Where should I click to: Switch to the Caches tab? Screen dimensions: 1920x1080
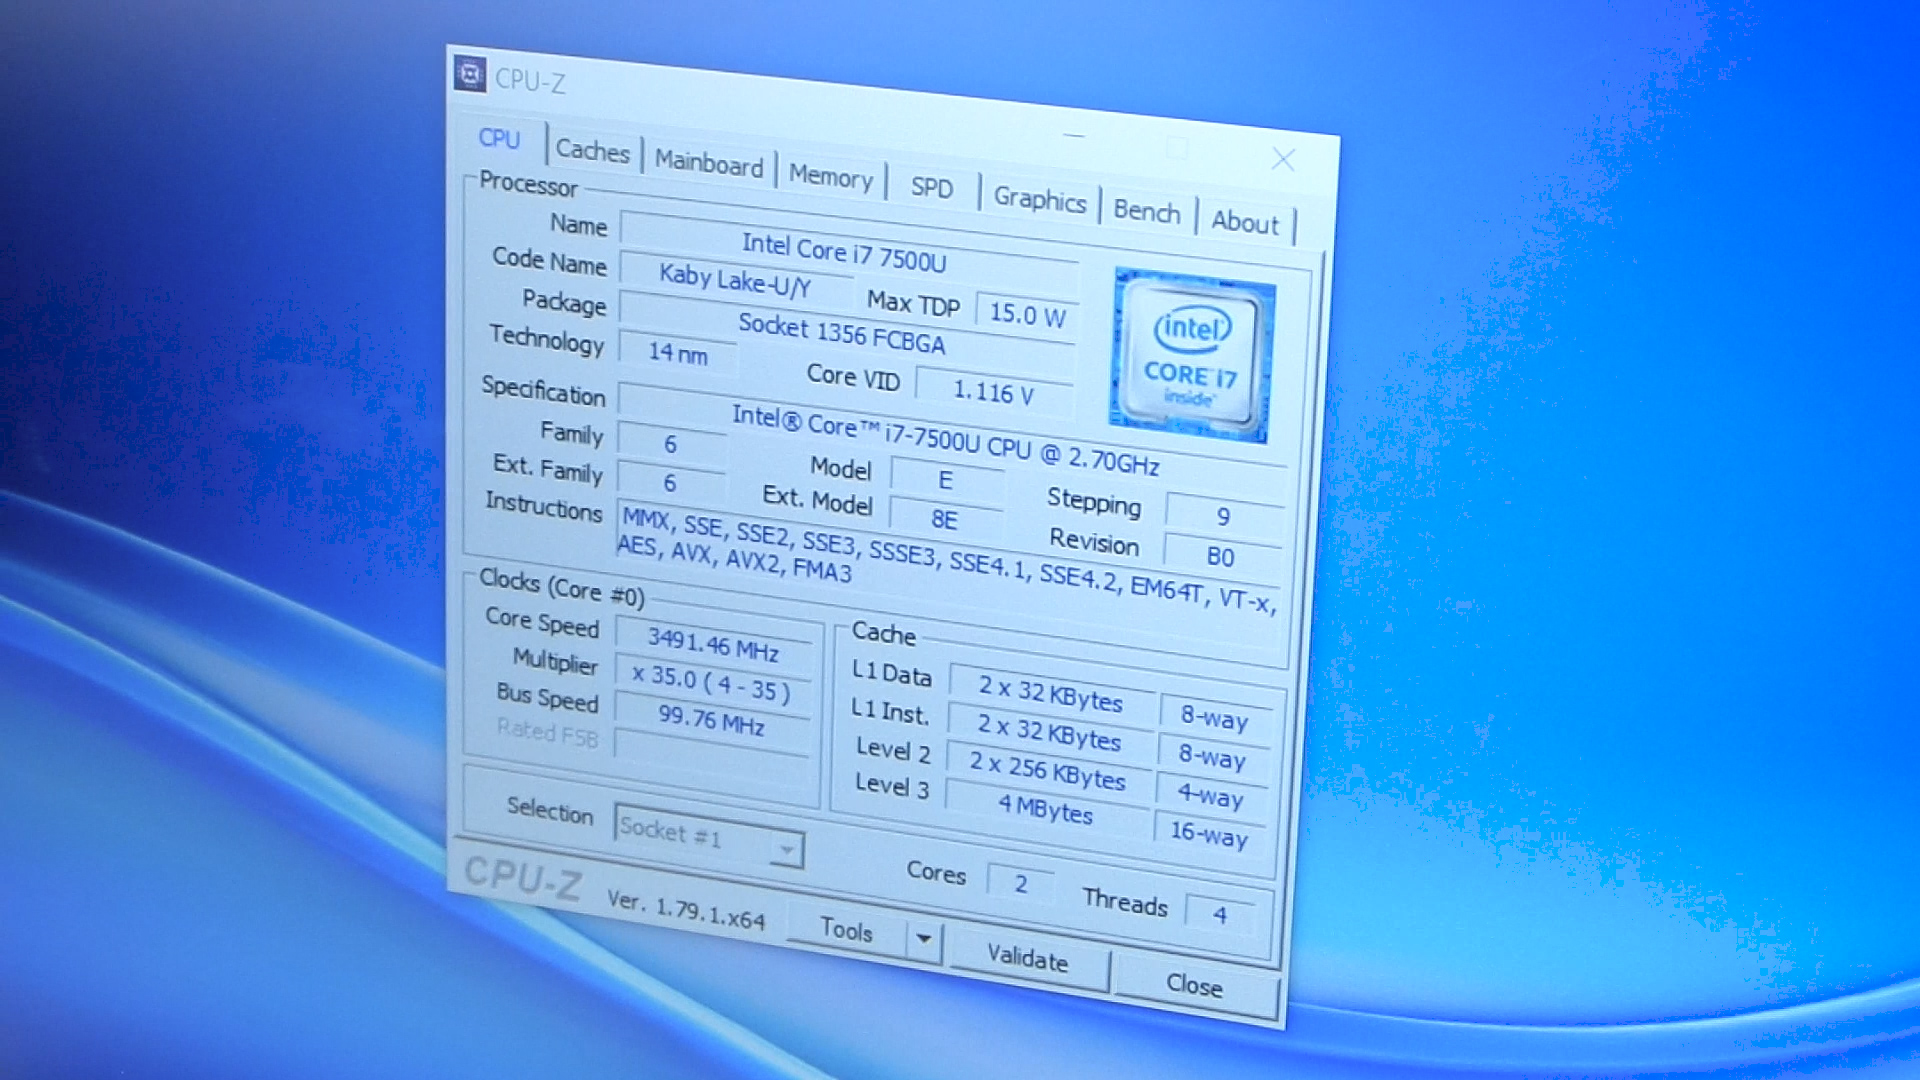[x=593, y=151]
